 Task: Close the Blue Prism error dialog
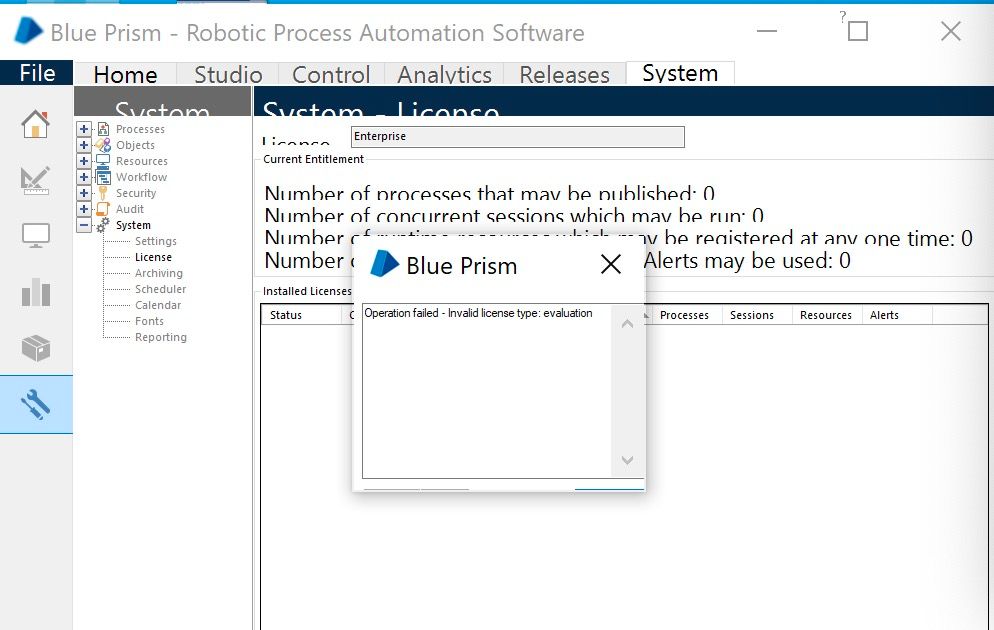click(610, 264)
